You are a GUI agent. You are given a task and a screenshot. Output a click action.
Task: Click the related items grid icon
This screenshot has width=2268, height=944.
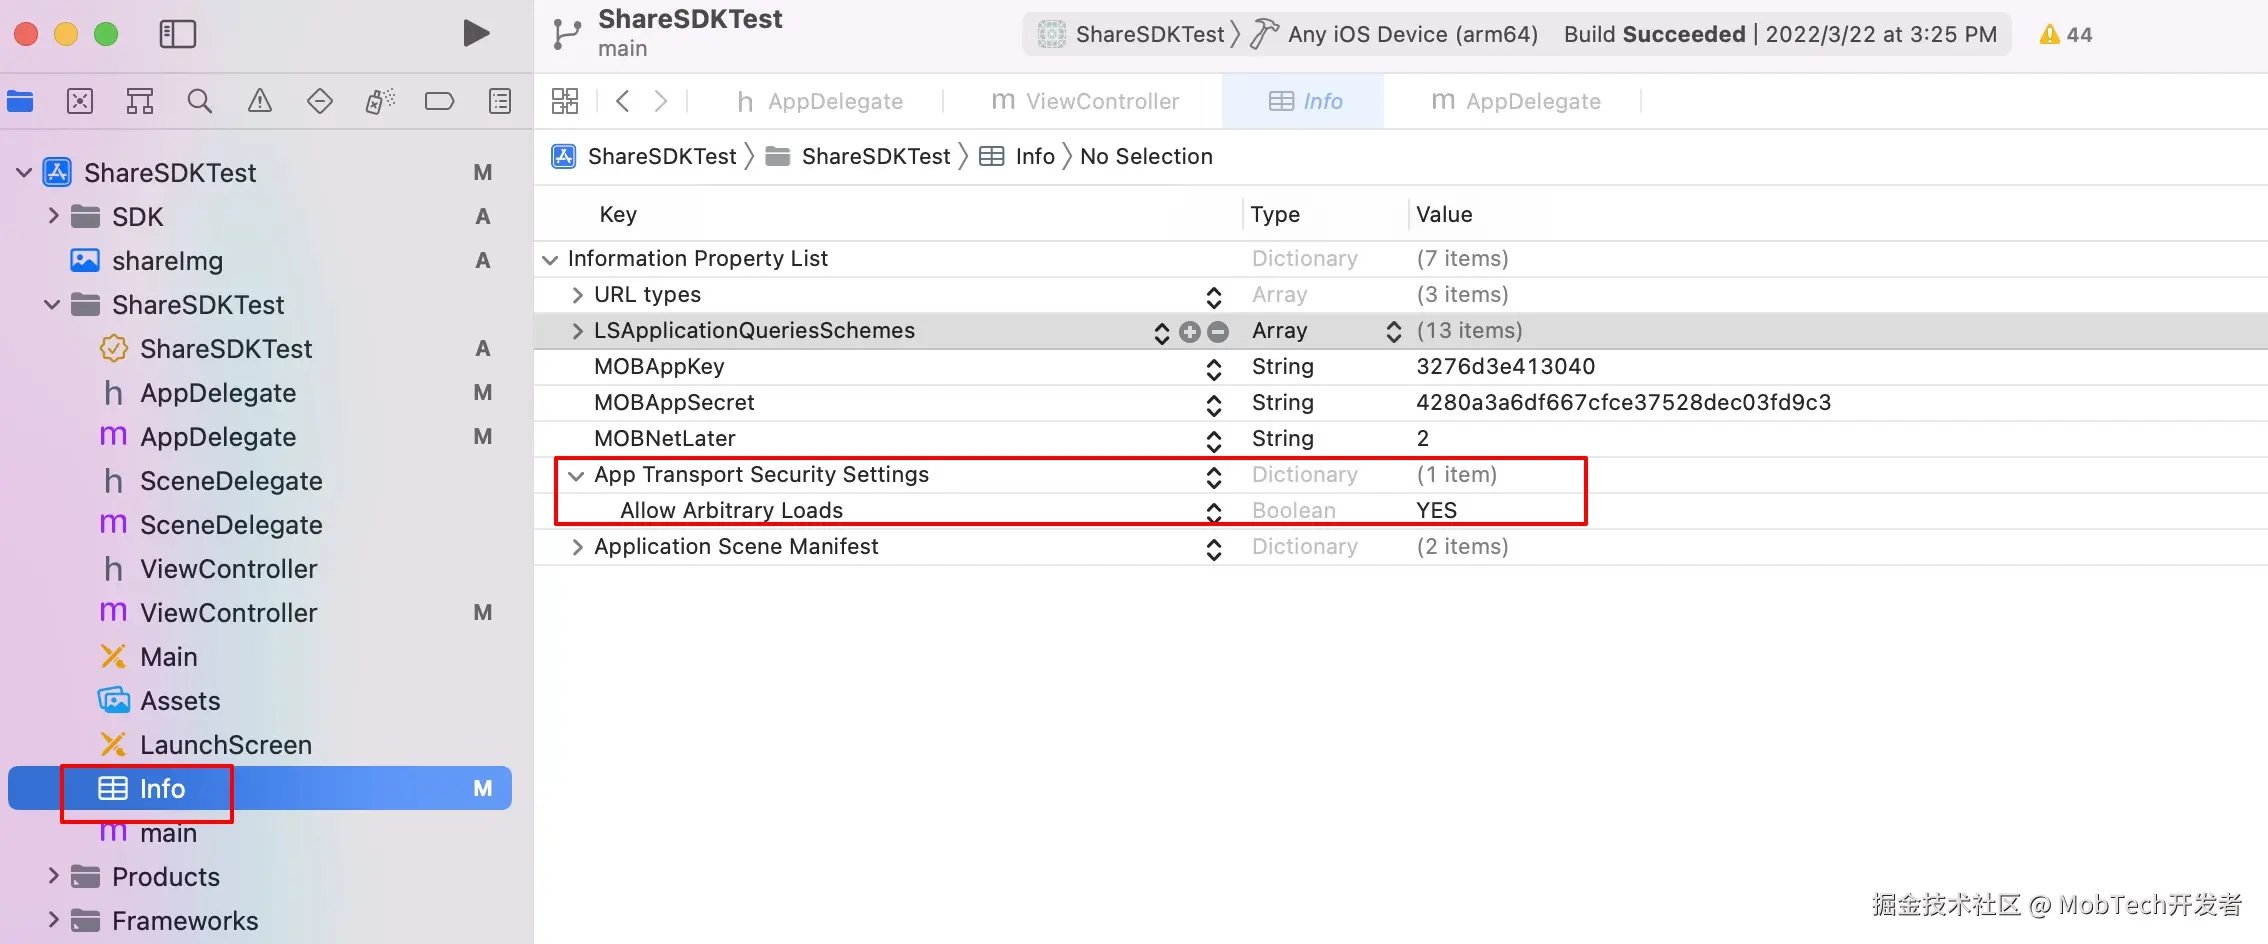pyautogui.click(x=565, y=101)
